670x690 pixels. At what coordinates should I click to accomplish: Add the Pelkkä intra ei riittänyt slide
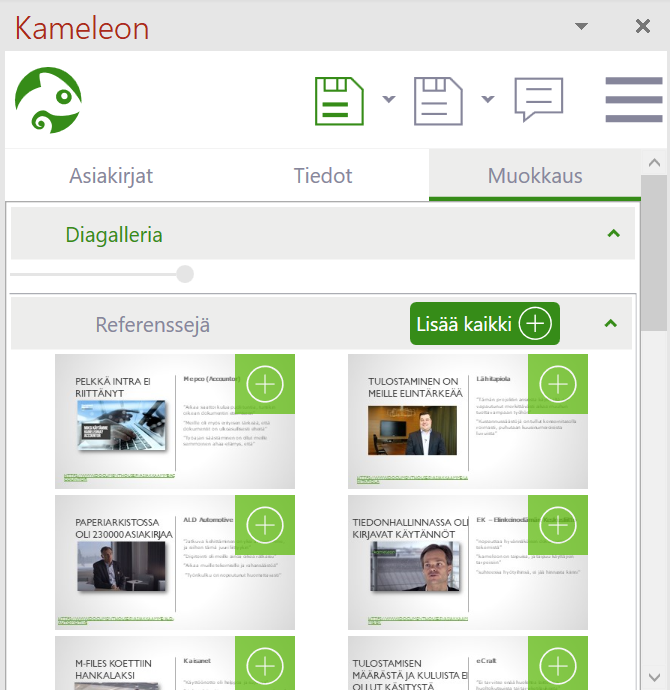[x=265, y=383]
